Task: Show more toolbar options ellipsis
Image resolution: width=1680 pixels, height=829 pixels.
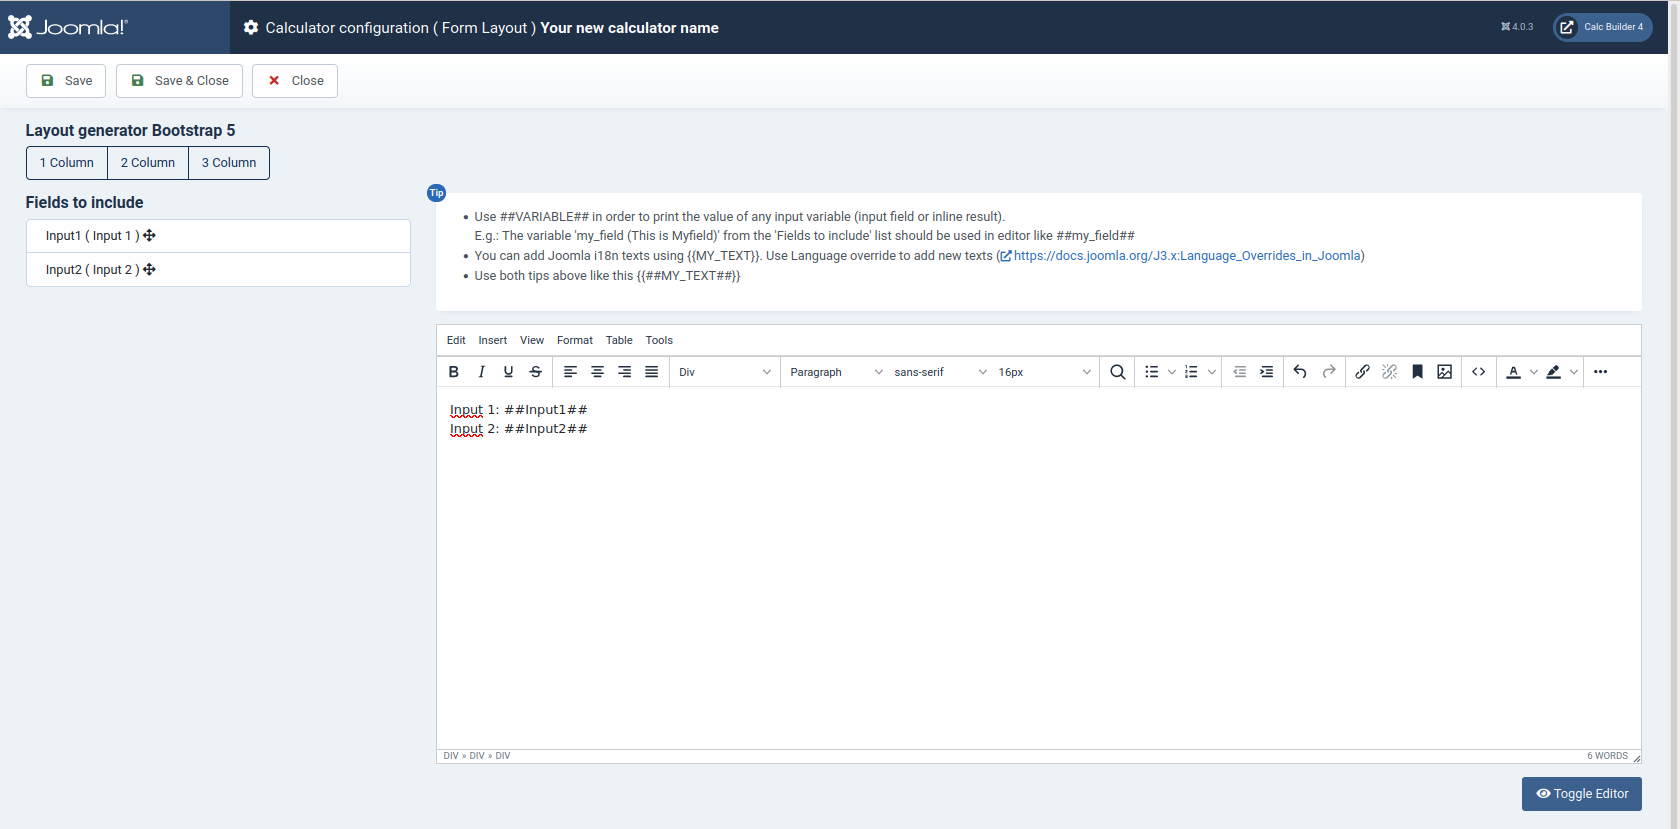Action: (x=1600, y=372)
